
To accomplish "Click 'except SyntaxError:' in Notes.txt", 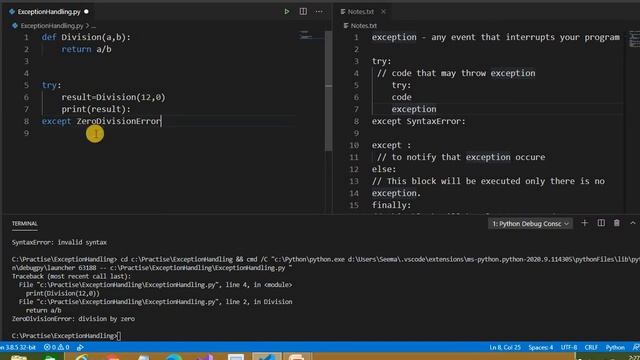I will (418, 121).
